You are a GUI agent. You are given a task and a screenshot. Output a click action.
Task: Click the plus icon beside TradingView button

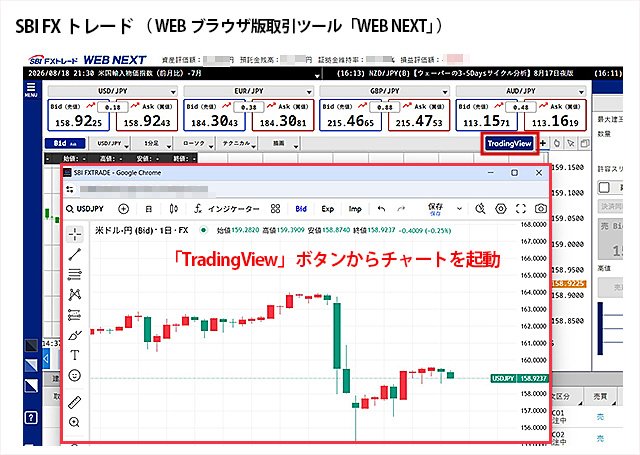(543, 143)
